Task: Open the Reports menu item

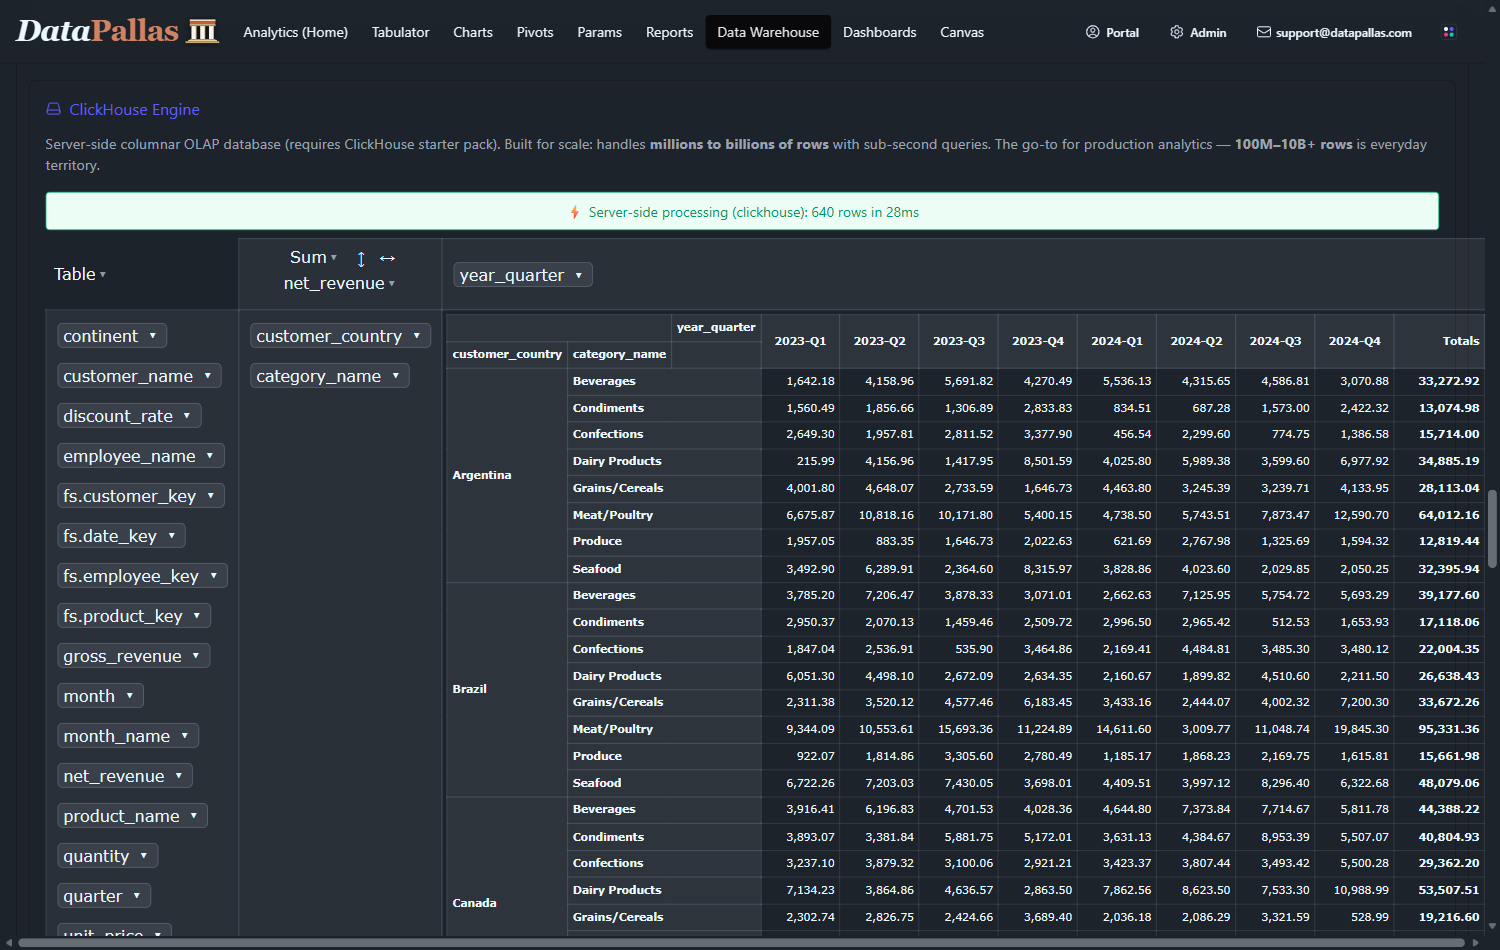Action: pos(670,32)
